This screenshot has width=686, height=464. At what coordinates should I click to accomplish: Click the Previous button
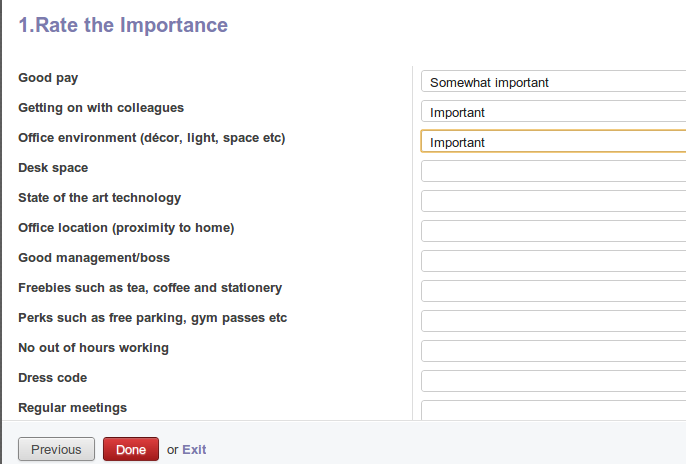56,449
